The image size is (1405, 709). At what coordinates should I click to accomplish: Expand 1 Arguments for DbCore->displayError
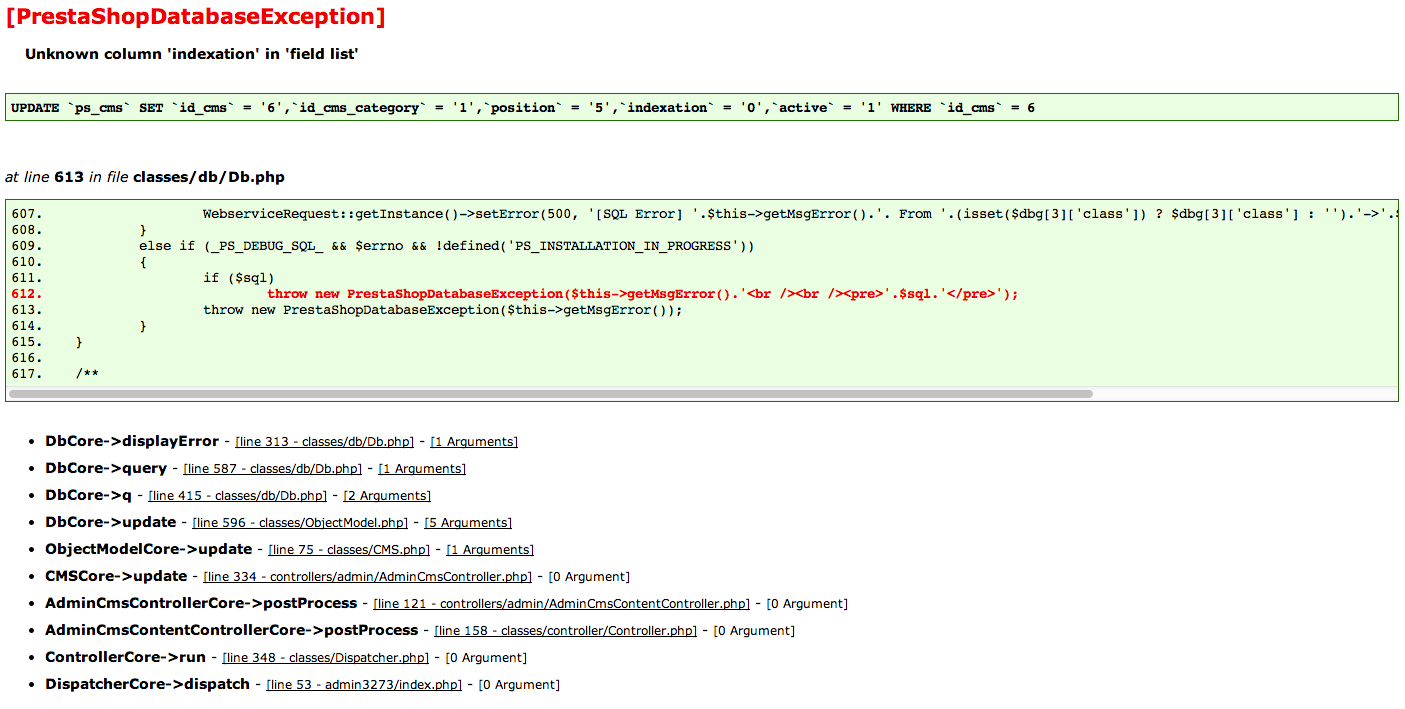pyautogui.click(x=474, y=442)
